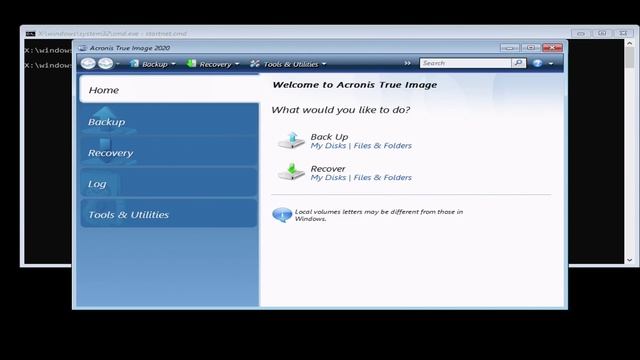The width and height of the screenshot is (640, 360).
Task: Minimize the Acronis True Image window
Action: (x=509, y=48)
